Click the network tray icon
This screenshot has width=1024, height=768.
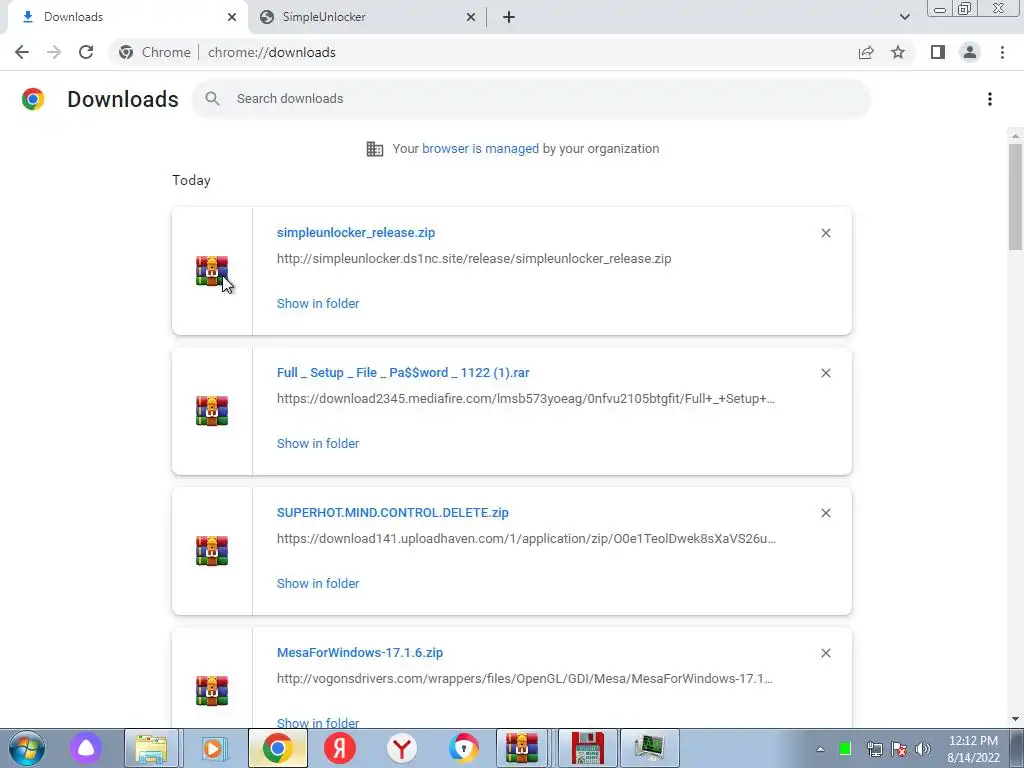tap(874, 749)
